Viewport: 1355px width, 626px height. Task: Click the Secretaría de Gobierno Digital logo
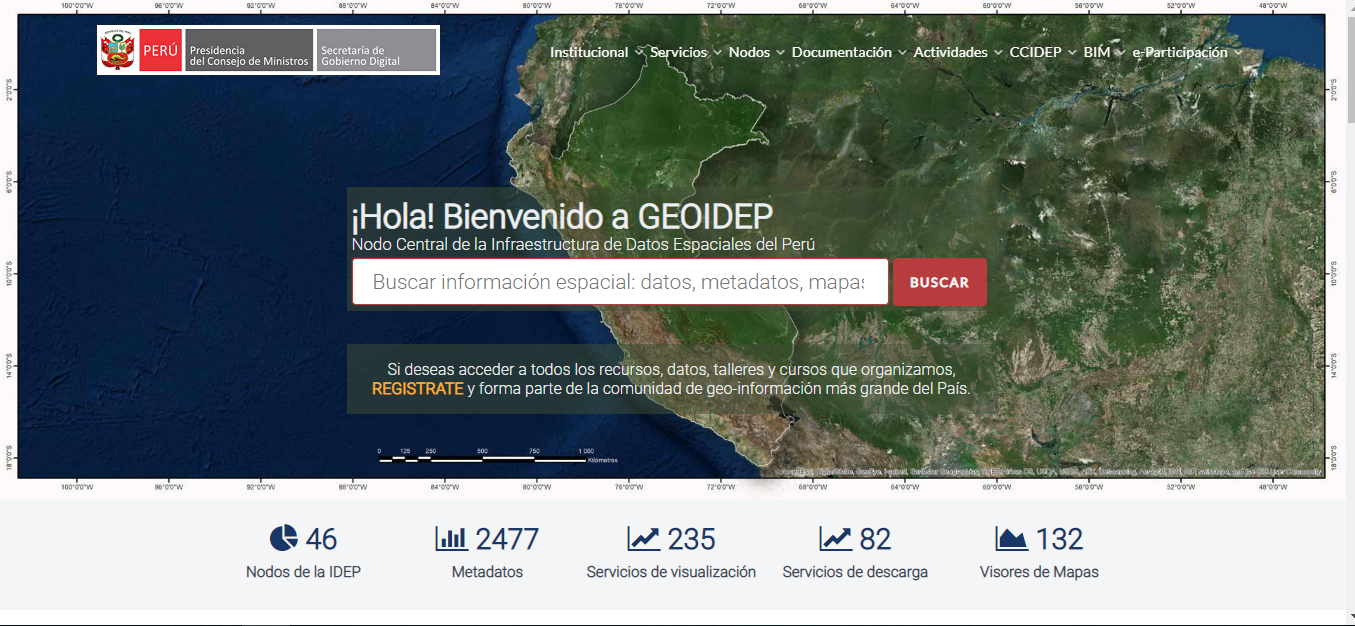click(x=377, y=50)
